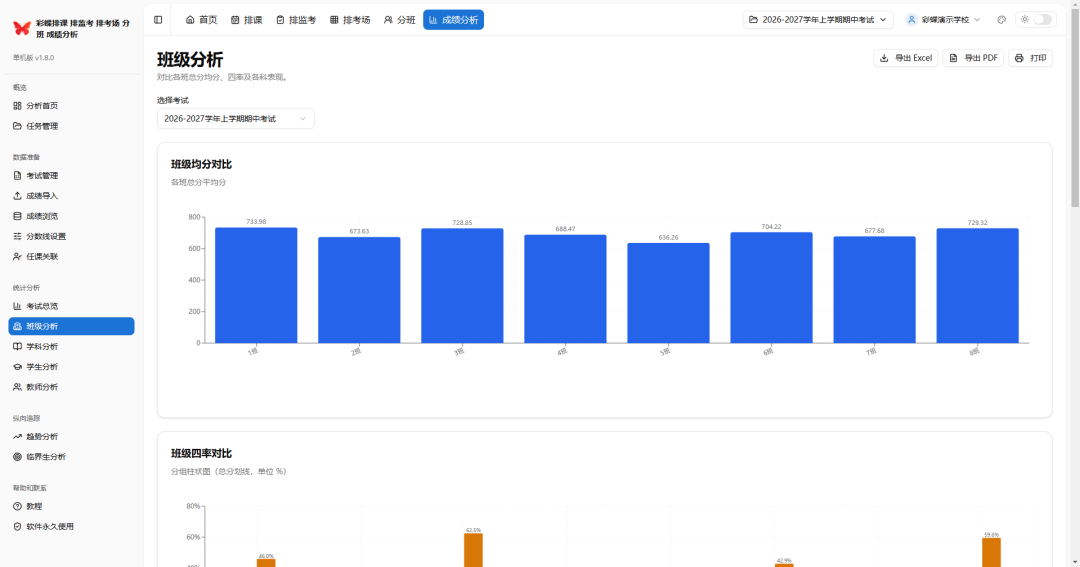The width and height of the screenshot is (1080, 567).
Task: Click the orange 62.6% bar in 班级四率对比
Action: click(473, 550)
